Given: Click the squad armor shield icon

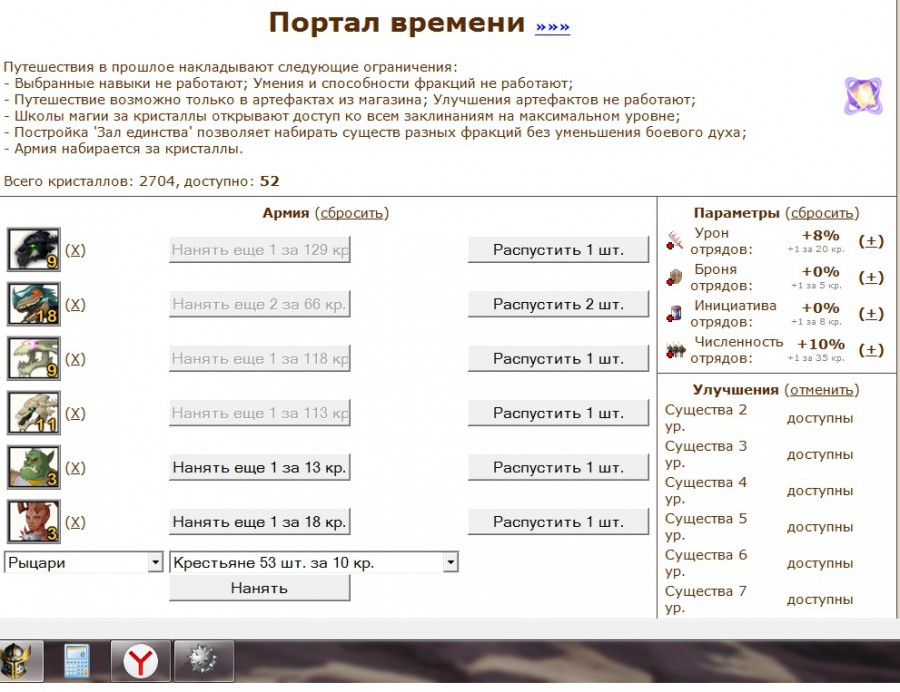Looking at the screenshot, I should (x=675, y=277).
